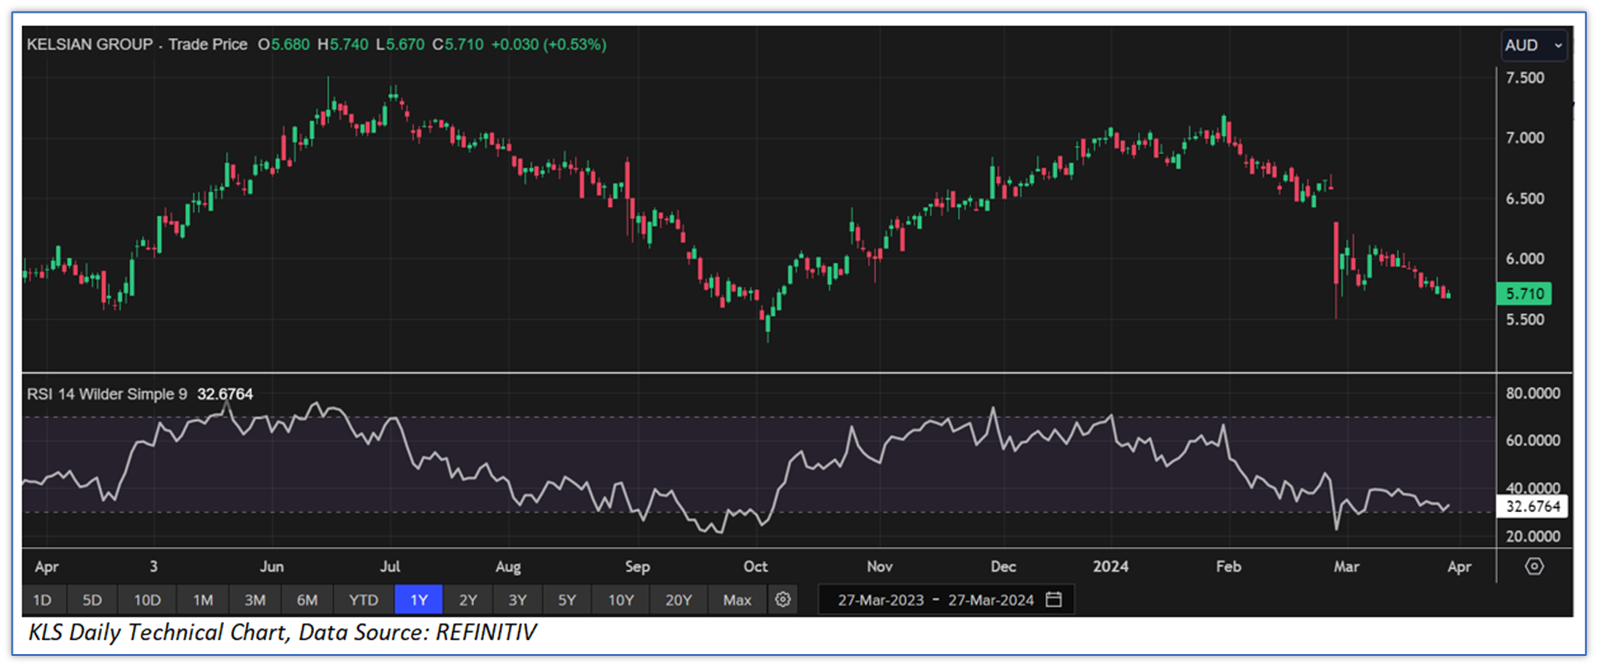Switch to the 10D range
This screenshot has width=1598, height=667.
click(x=147, y=600)
